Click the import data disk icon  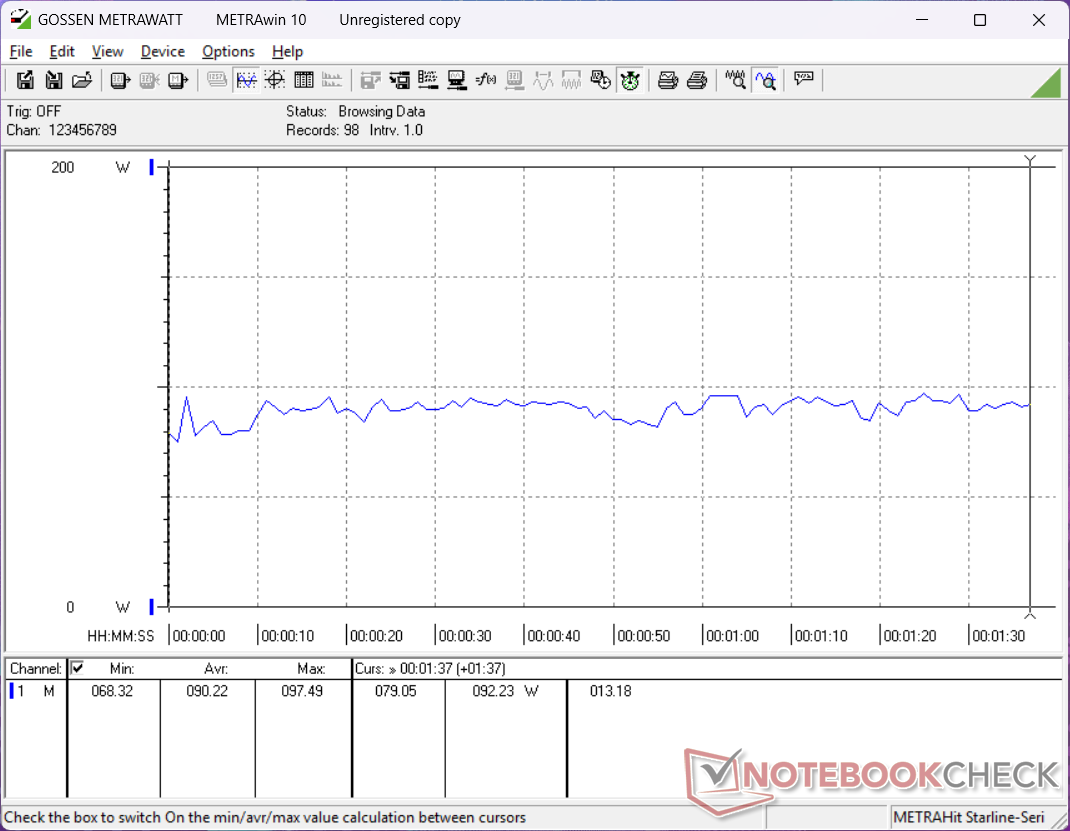point(54,81)
